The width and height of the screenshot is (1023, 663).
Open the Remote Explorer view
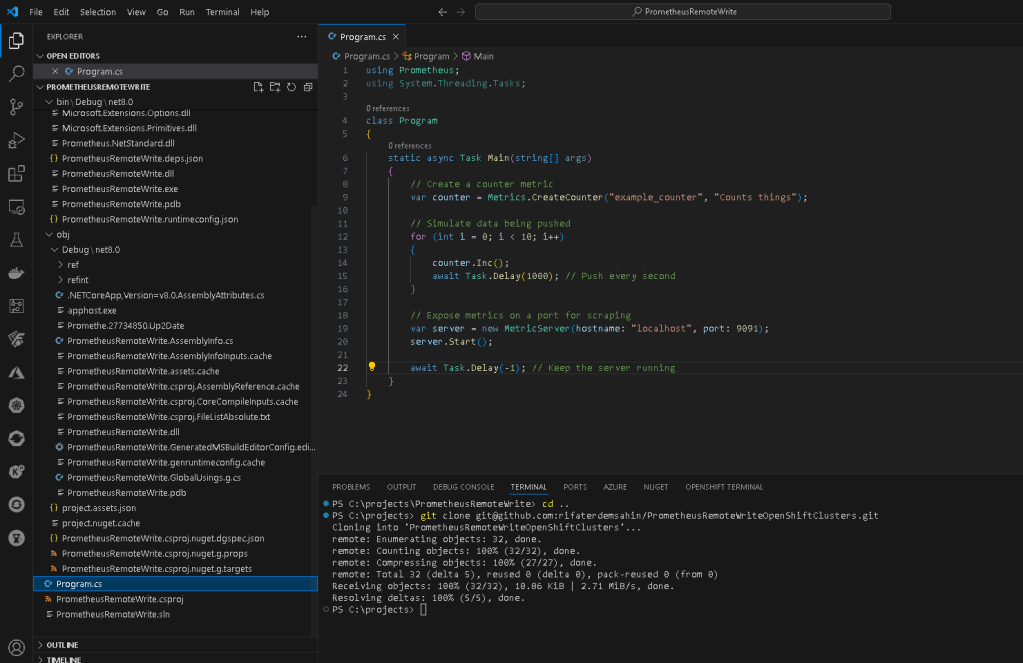click(16, 207)
